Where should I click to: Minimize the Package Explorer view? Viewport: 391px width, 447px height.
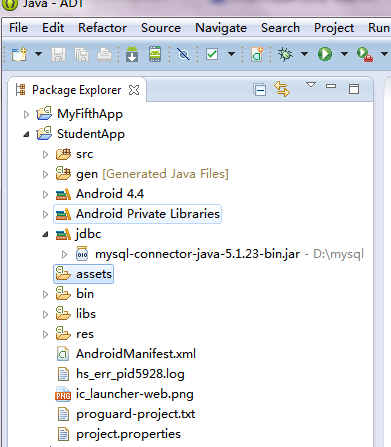(331, 86)
